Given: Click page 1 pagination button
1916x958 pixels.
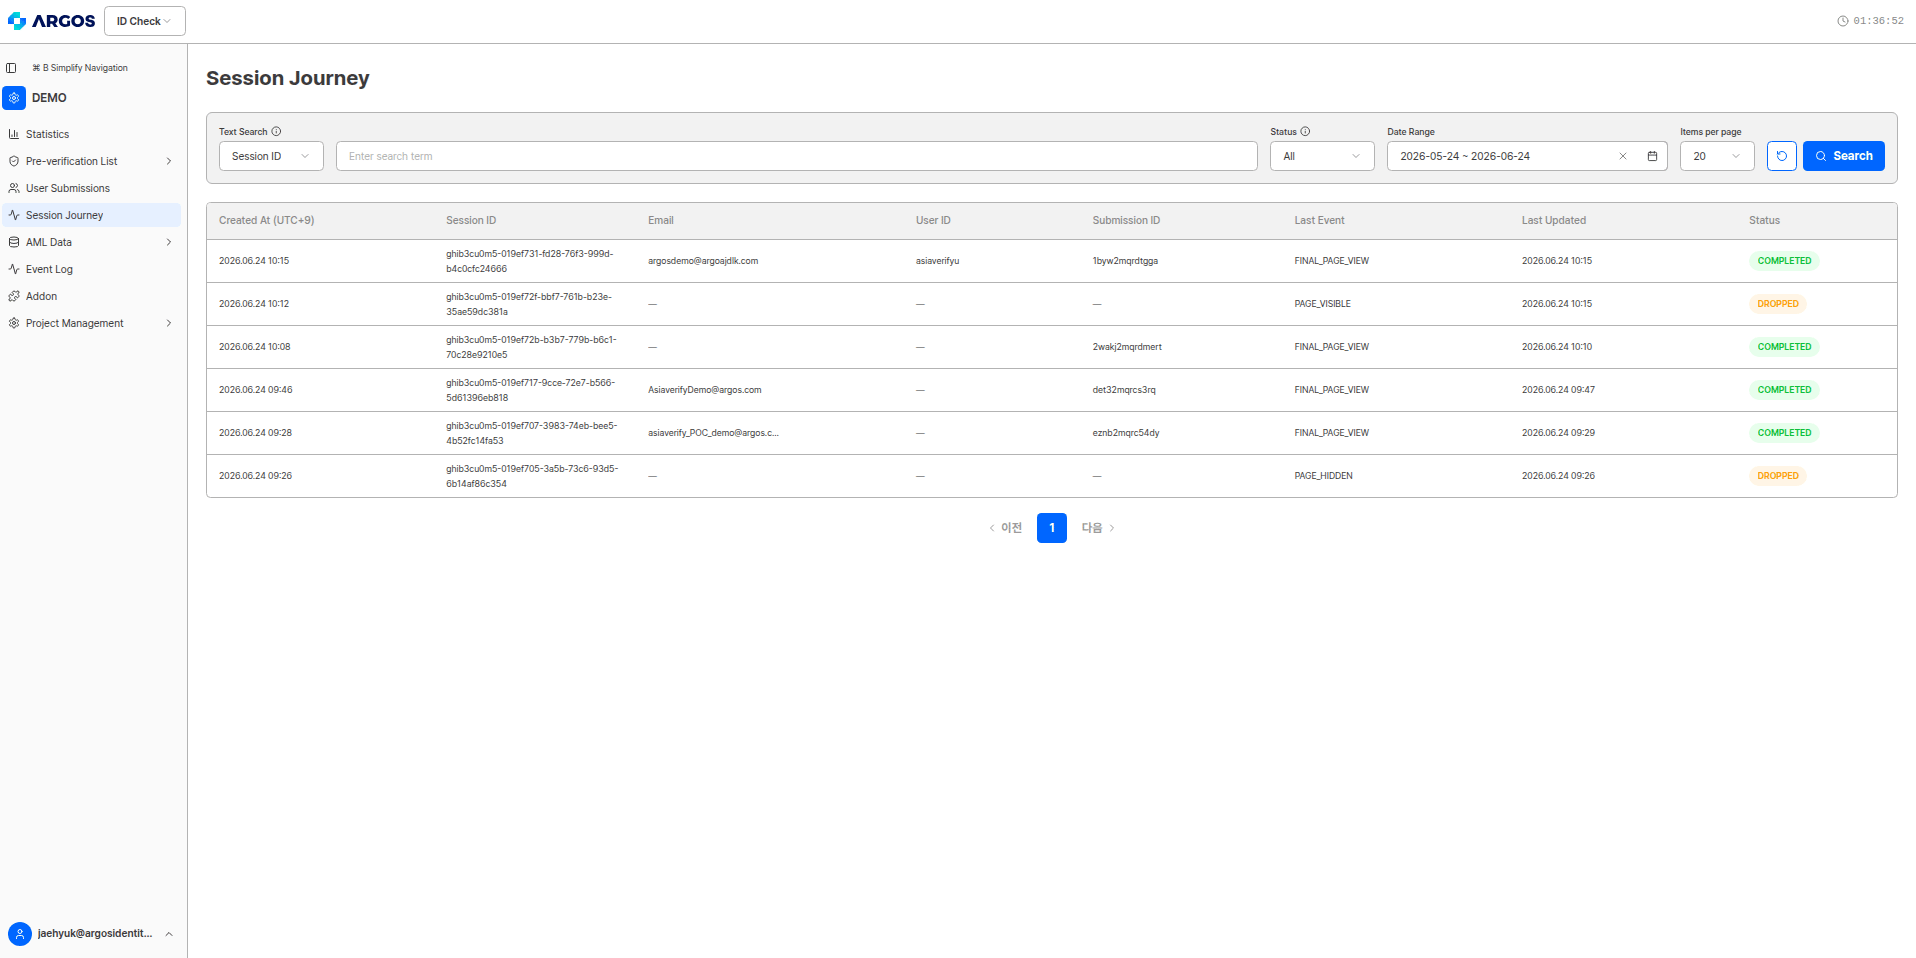Looking at the screenshot, I should coord(1052,528).
